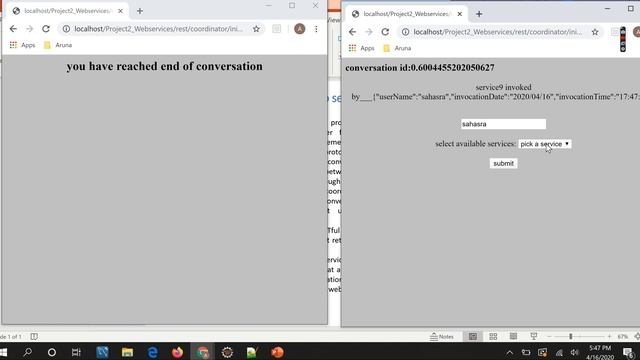Open notification center in taskbar
Viewport: 640px width, 360px height.
pos(629,352)
